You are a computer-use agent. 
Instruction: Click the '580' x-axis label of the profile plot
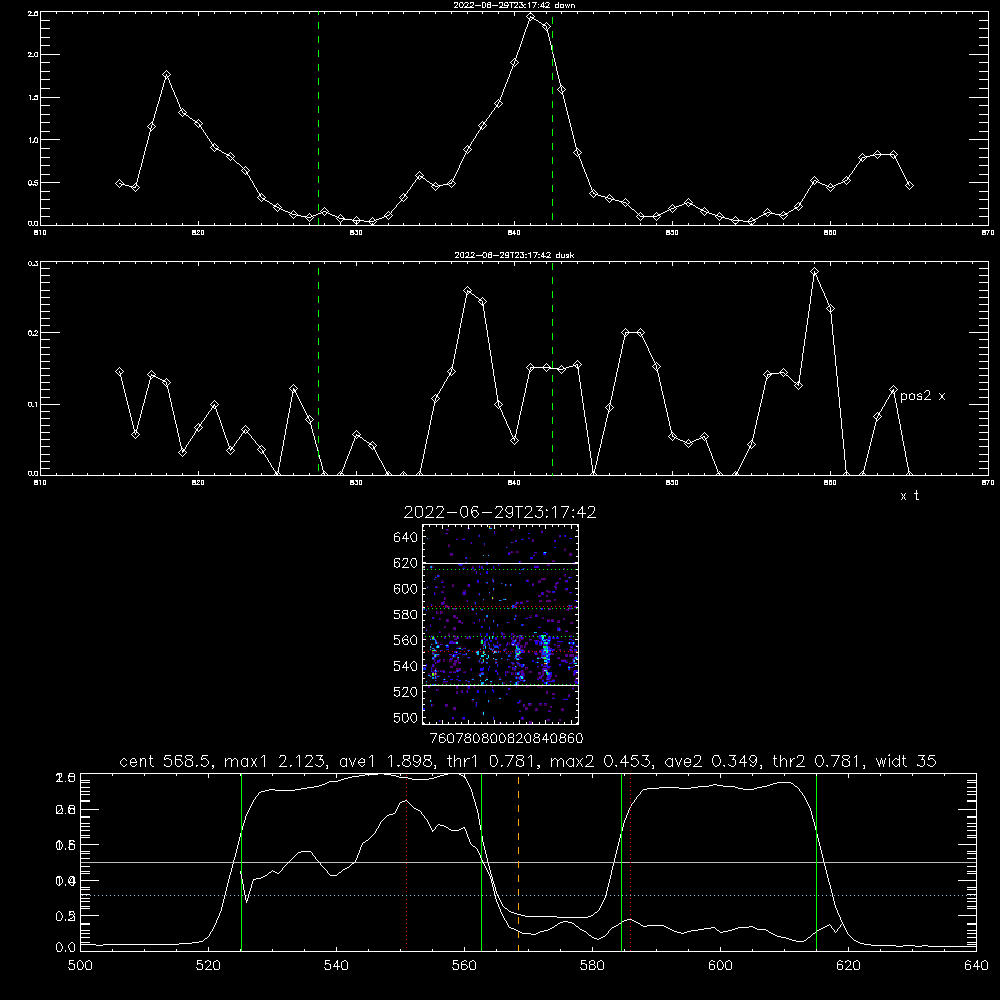(x=592, y=966)
